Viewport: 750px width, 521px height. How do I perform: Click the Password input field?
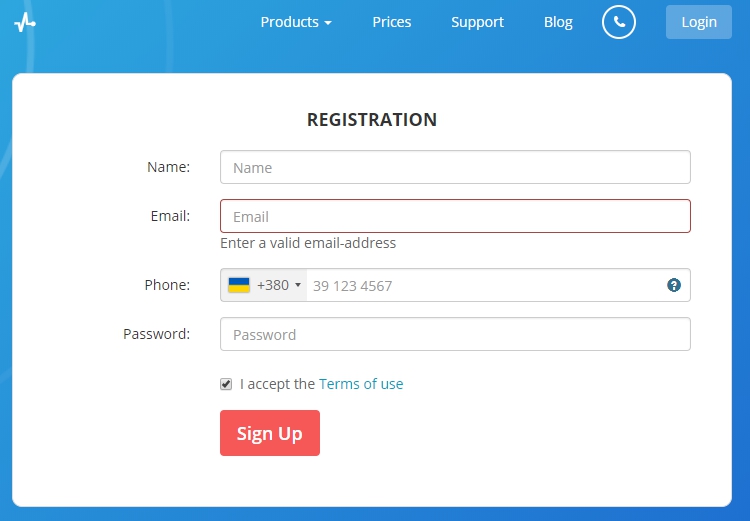(455, 334)
